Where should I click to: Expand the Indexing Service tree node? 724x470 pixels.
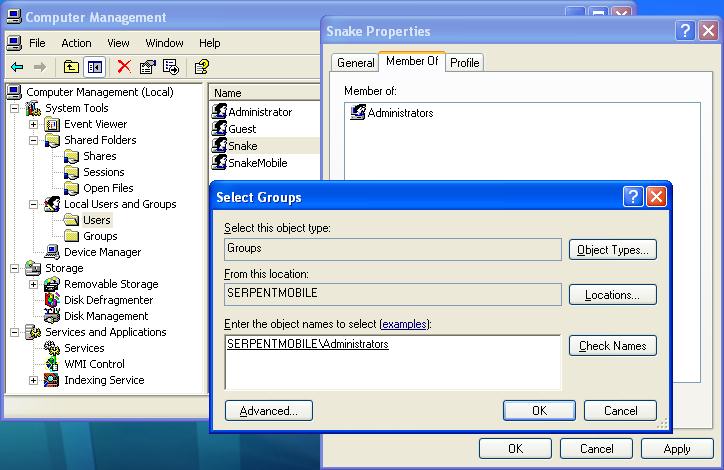(33, 380)
